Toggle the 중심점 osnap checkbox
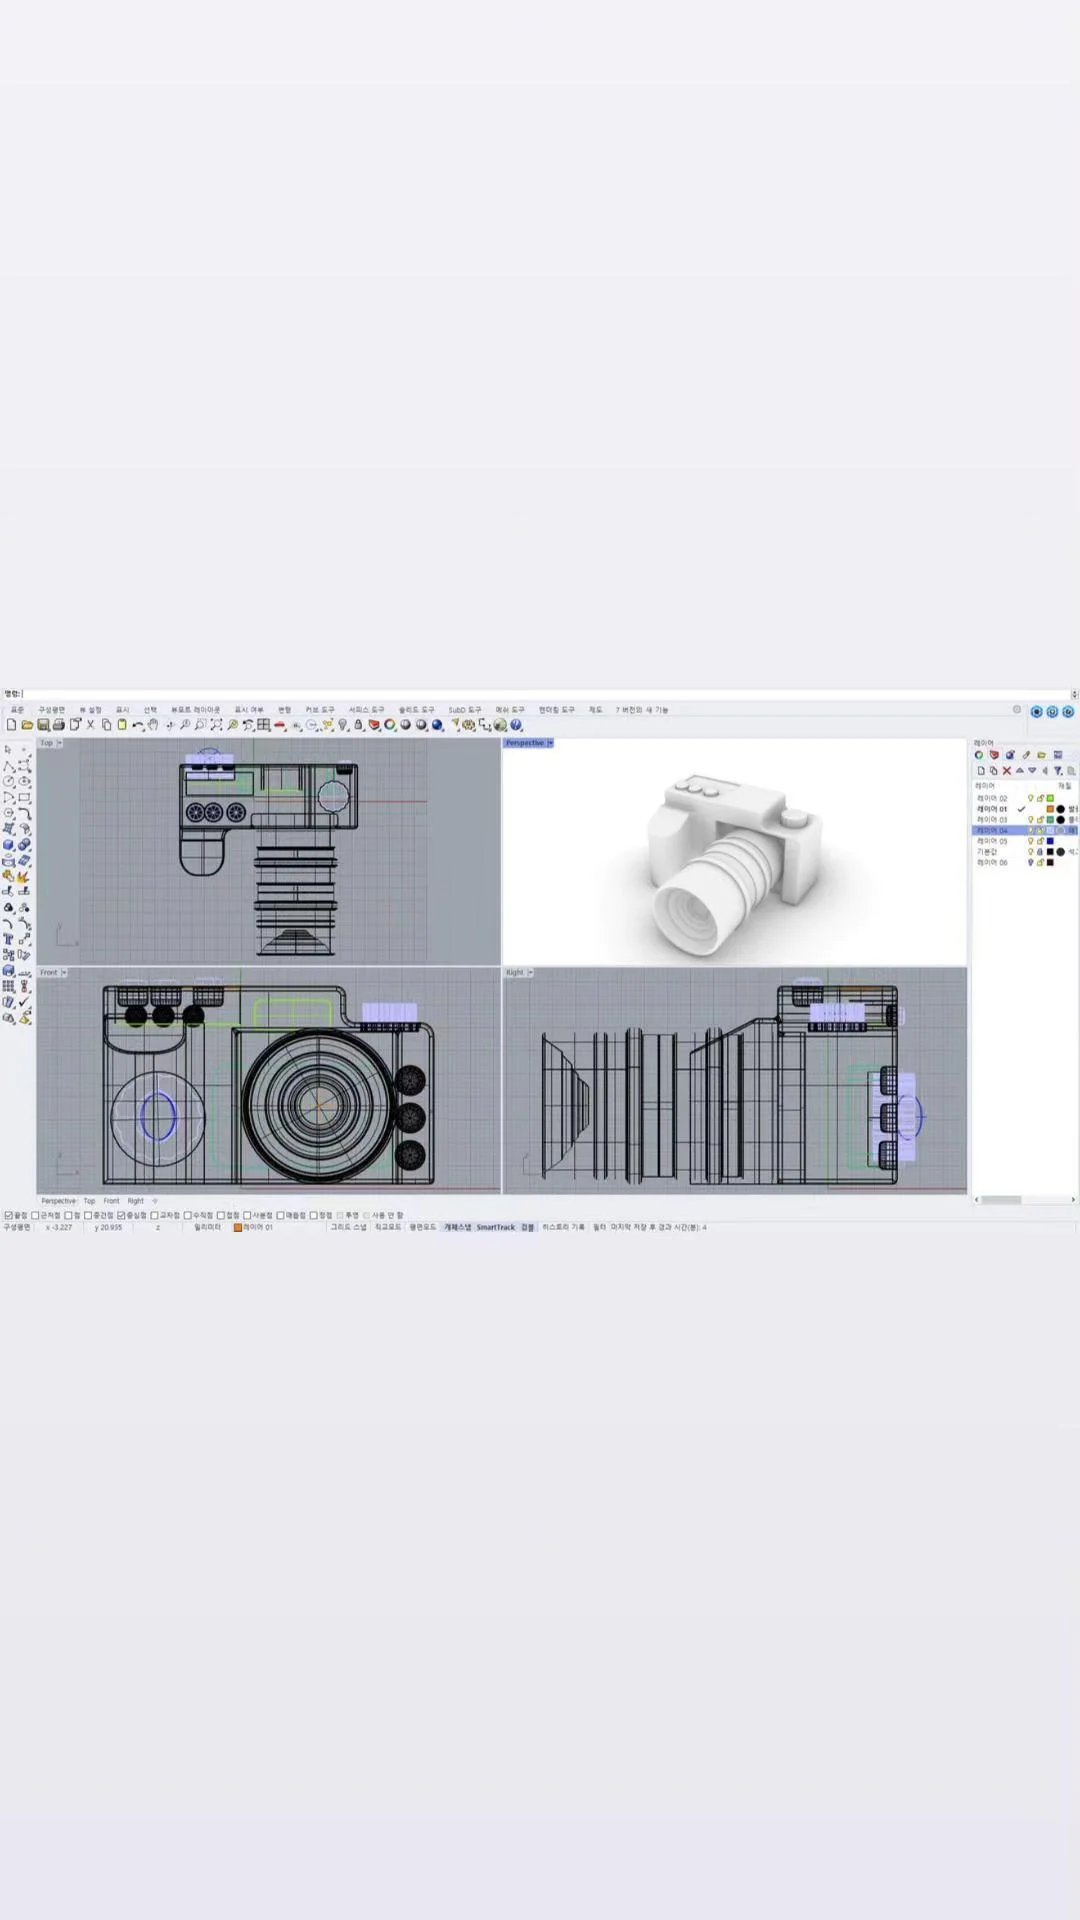Image resolution: width=1080 pixels, height=1920 pixels. [121, 1215]
